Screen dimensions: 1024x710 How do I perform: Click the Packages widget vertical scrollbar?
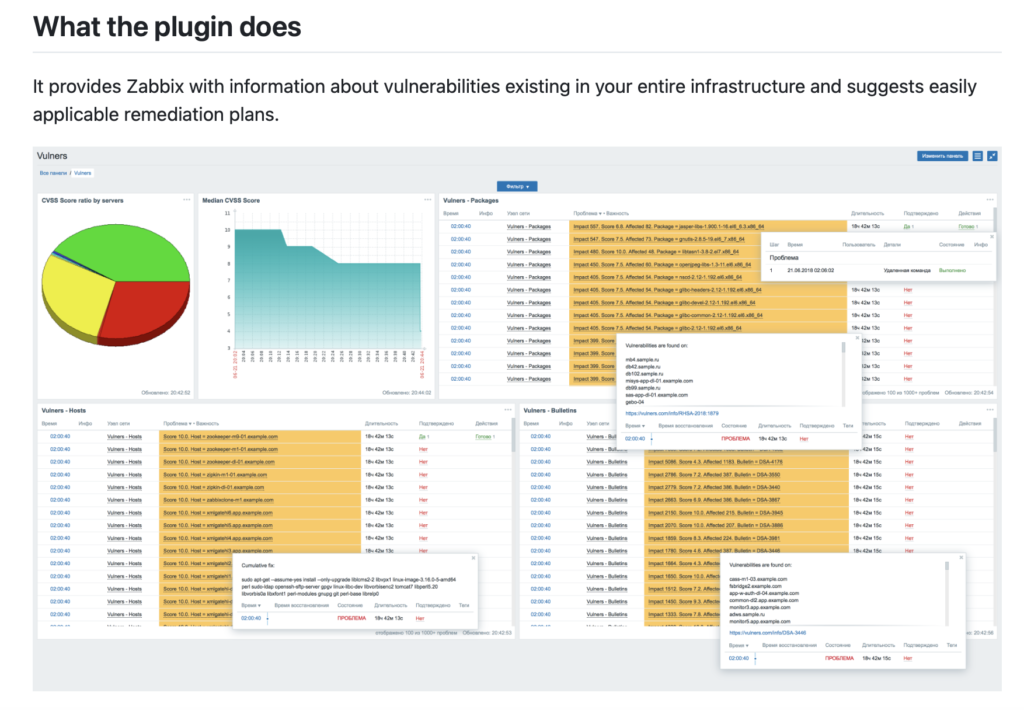995,219
